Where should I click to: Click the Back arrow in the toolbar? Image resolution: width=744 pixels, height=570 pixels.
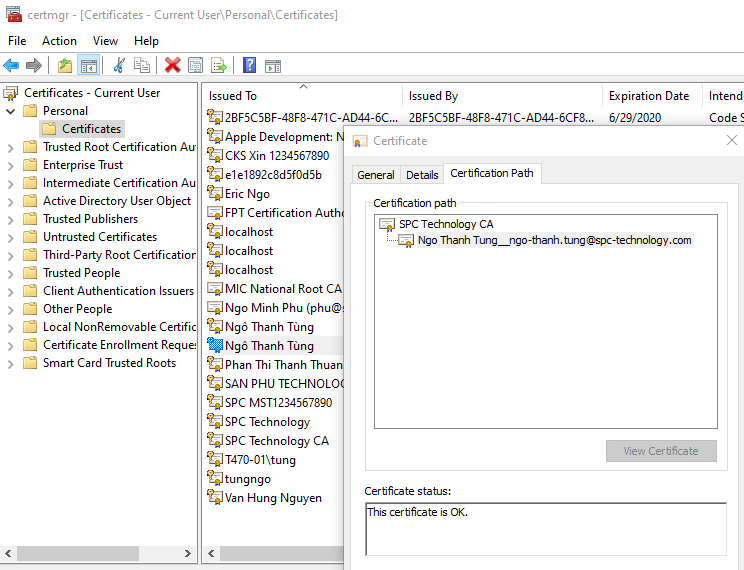(11, 66)
